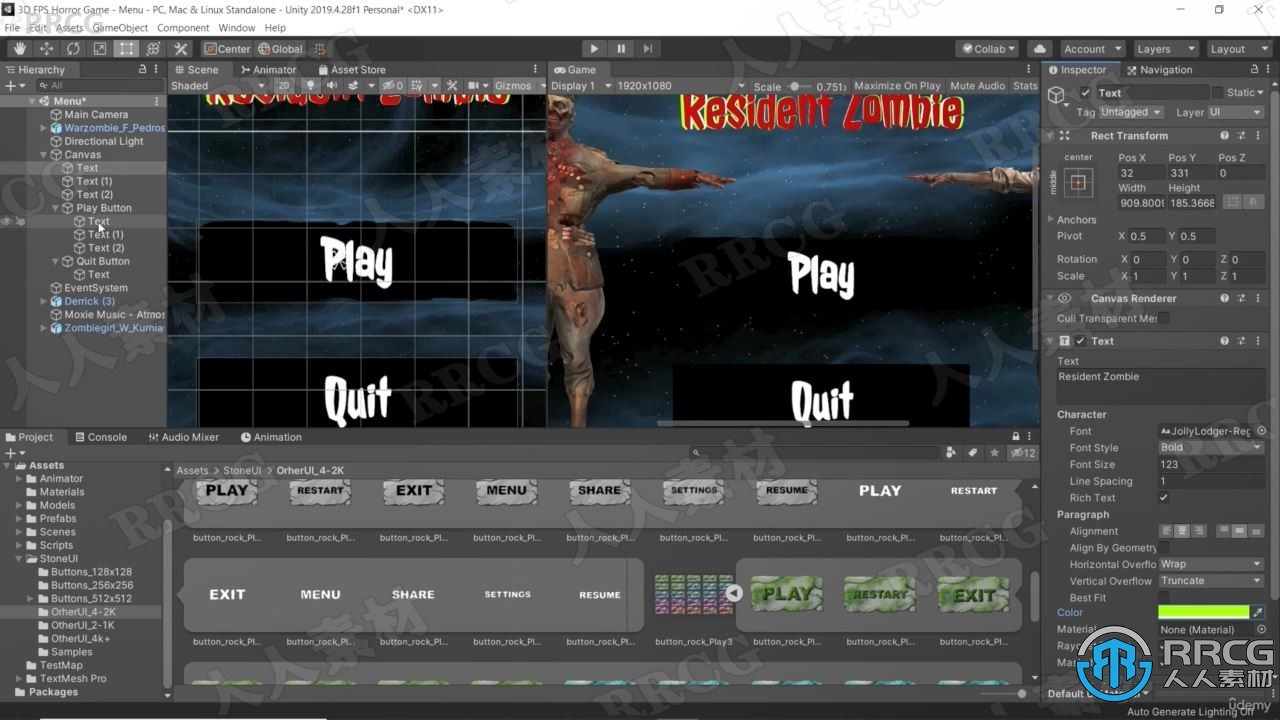Screen dimensions: 1280x720
Task: Toggle the Text object active checkbox
Action: click(1085, 93)
